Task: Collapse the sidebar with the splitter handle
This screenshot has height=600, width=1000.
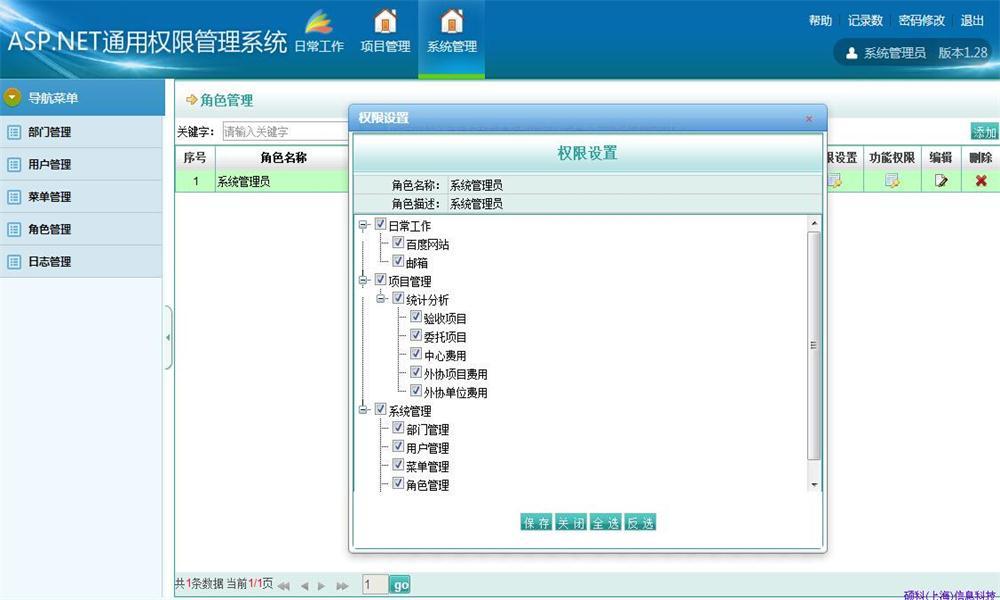Action: click(x=168, y=337)
